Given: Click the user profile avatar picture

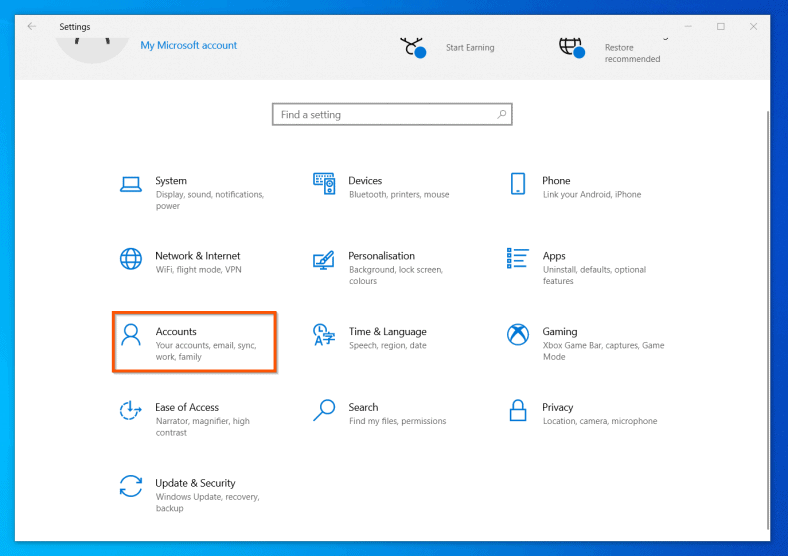Looking at the screenshot, I should 91,50.
